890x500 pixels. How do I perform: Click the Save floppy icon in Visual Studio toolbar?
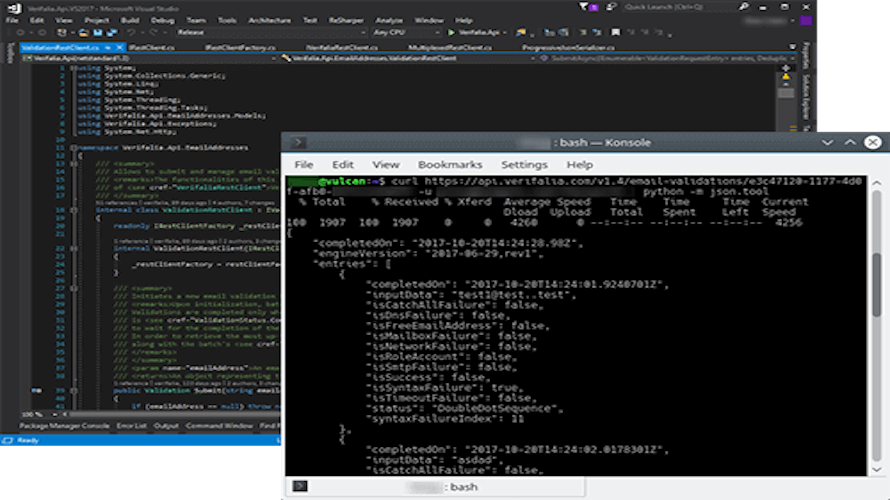[x=98, y=32]
